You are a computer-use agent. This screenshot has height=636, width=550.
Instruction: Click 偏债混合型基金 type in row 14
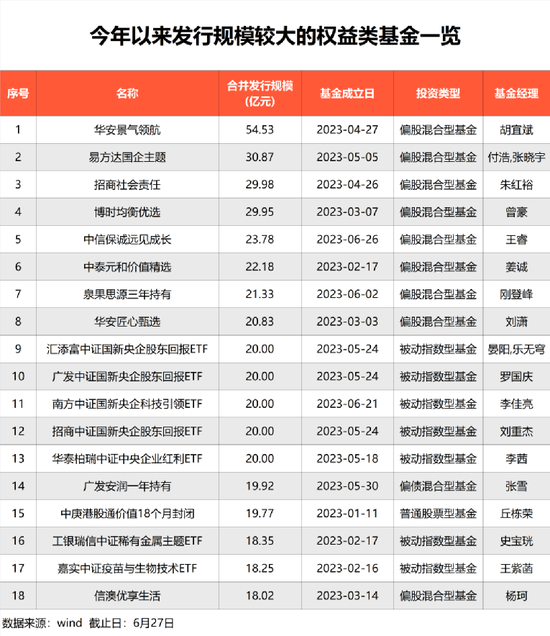(x=438, y=486)
